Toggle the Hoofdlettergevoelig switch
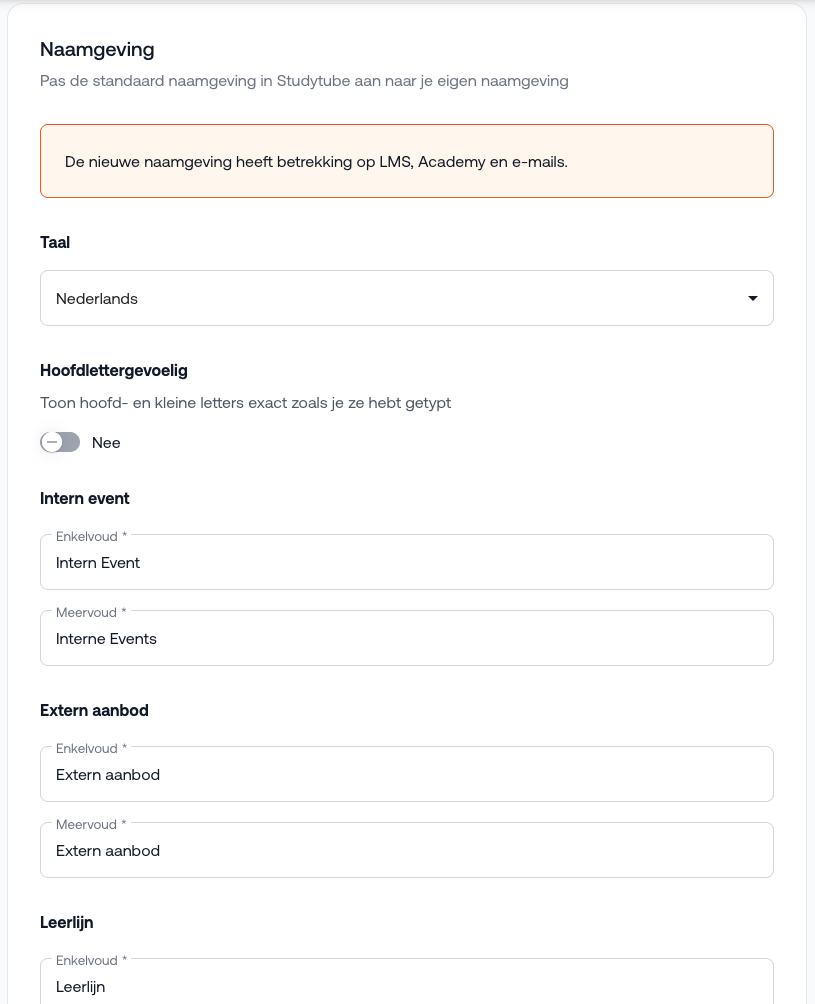The image size is (815, 1004). pyautogui.click(x=60, y=442)
